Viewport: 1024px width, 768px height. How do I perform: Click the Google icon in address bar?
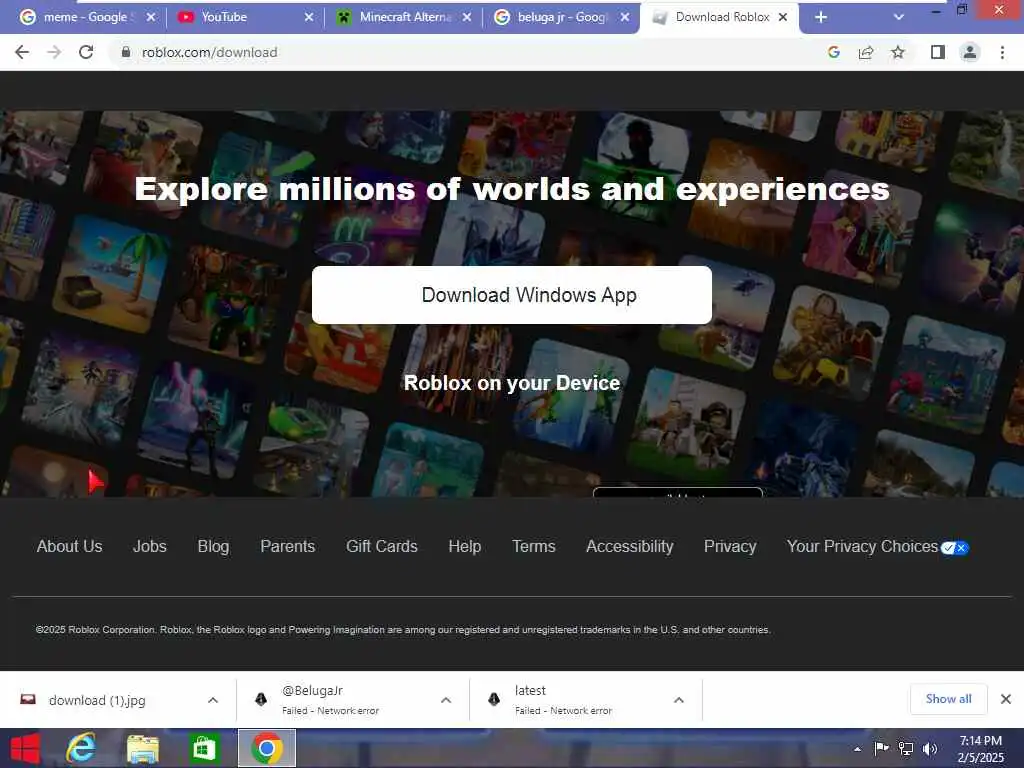pyautogui.click(x=833, y=52)
